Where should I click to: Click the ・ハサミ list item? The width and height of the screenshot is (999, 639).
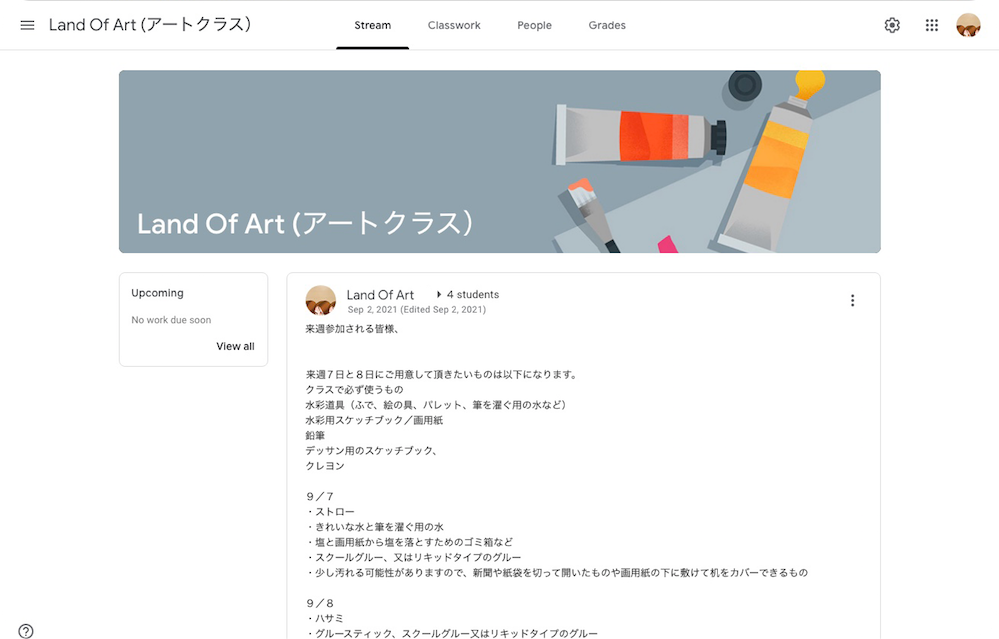coord(325,618)
